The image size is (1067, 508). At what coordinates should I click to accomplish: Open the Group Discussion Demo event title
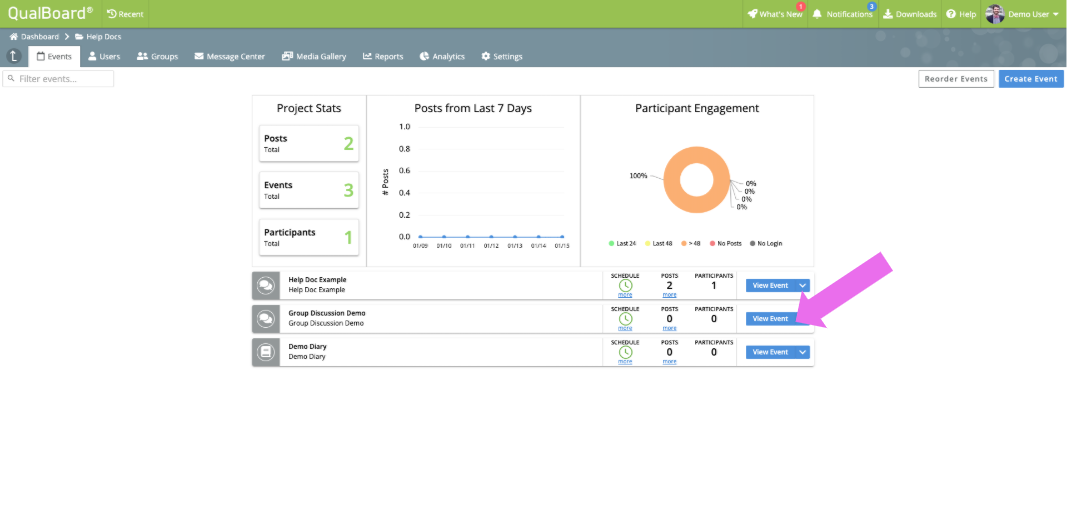pyautogui.click(x=327, y=314)
